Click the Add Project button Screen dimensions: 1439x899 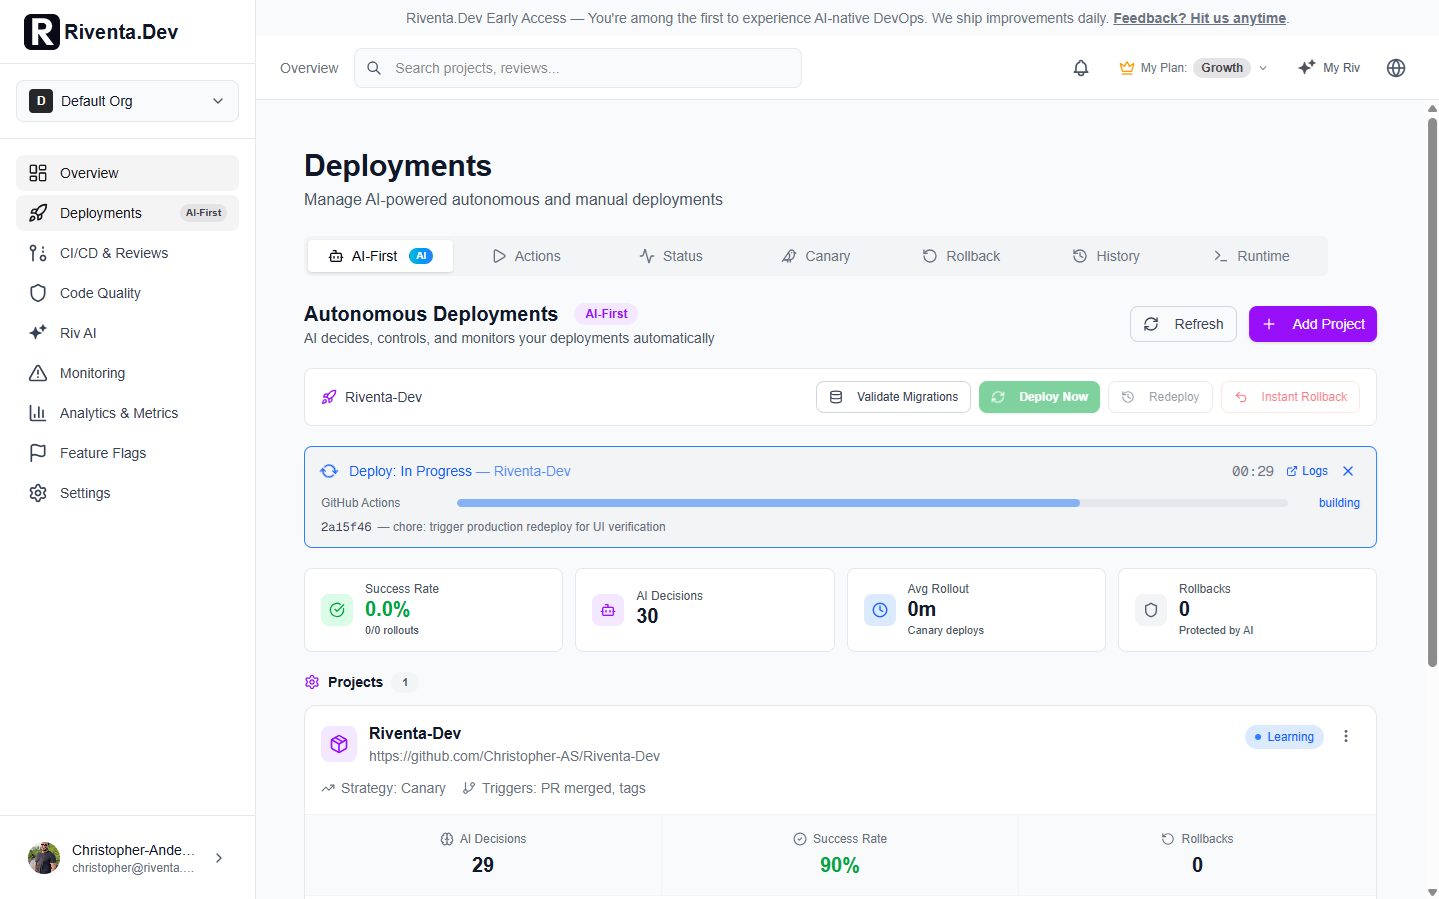[x=1312, y=324]
